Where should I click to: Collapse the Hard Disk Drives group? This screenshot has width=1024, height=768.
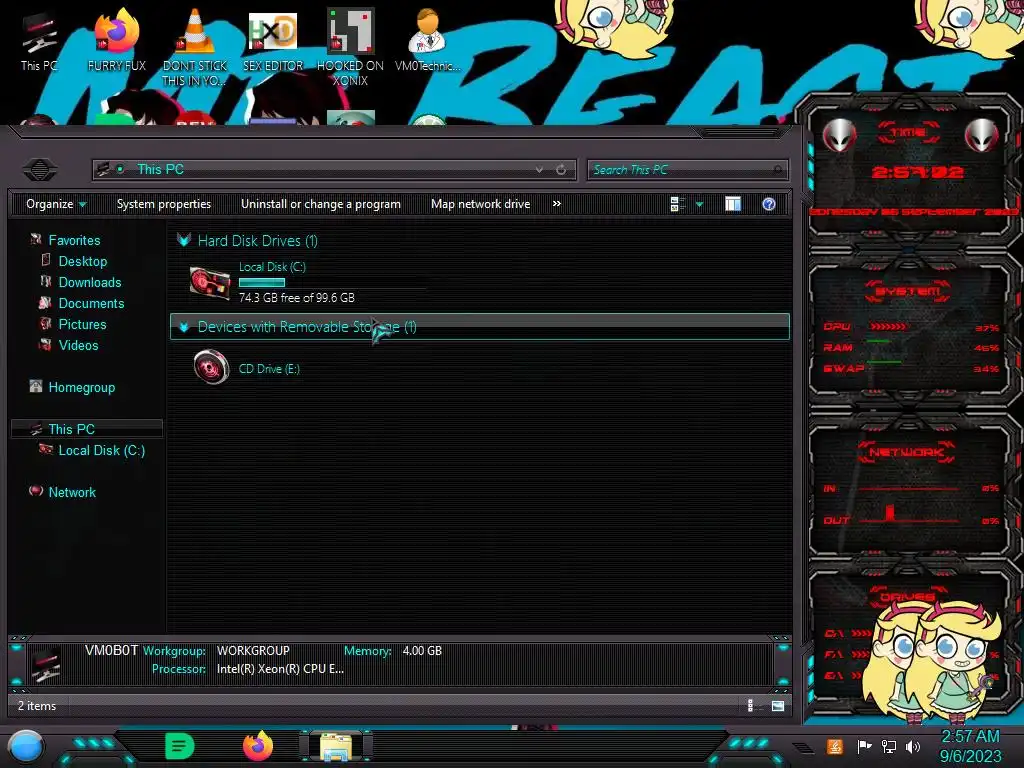click(184, 240)
